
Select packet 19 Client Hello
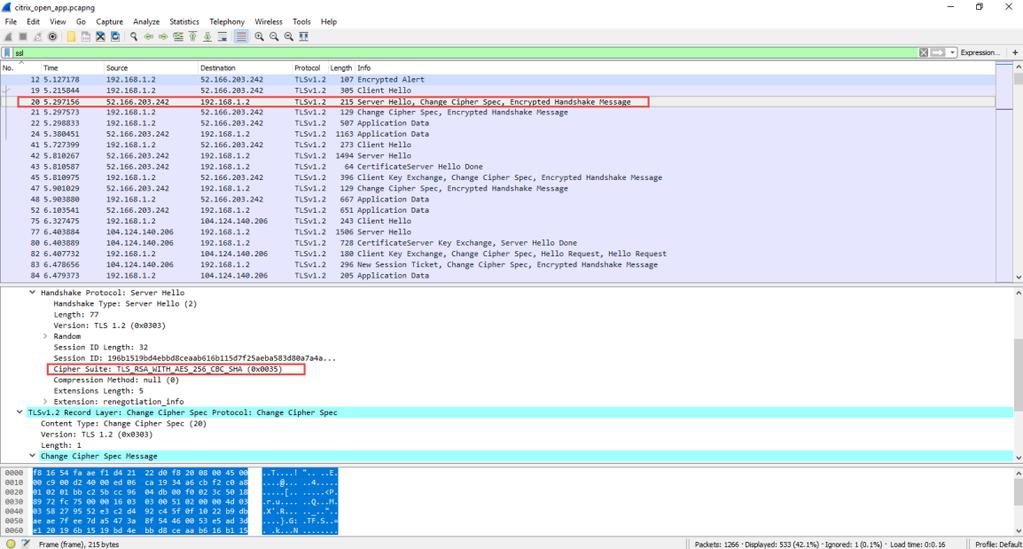[498, 91]
